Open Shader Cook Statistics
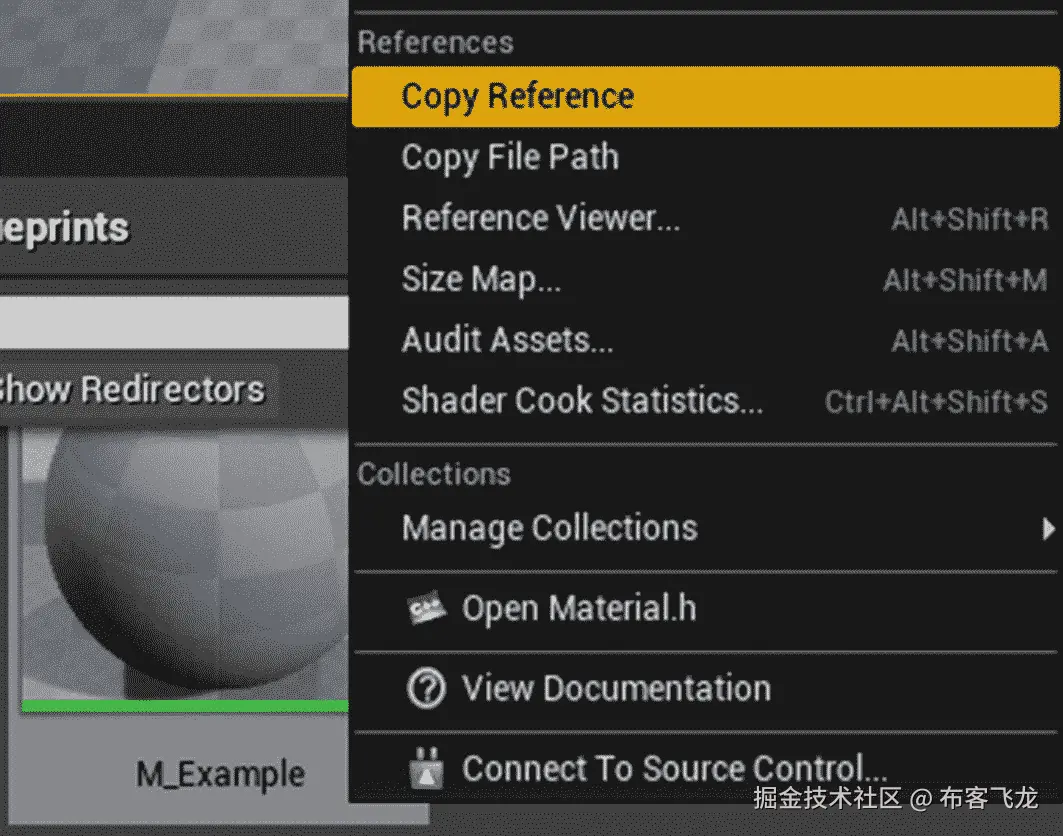 pos(582,401)
